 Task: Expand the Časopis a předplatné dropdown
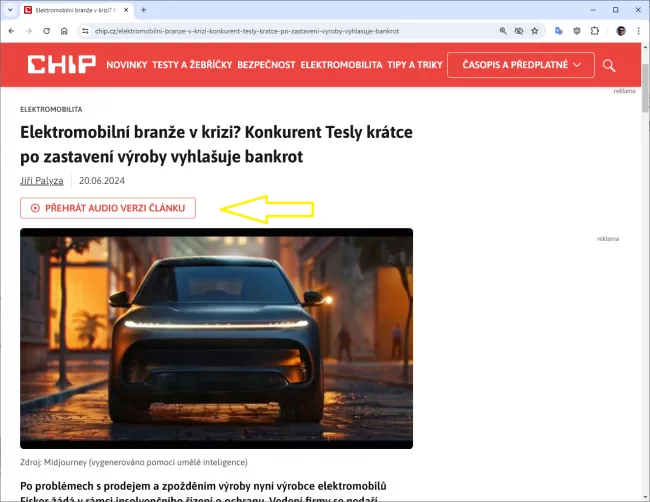521,65
